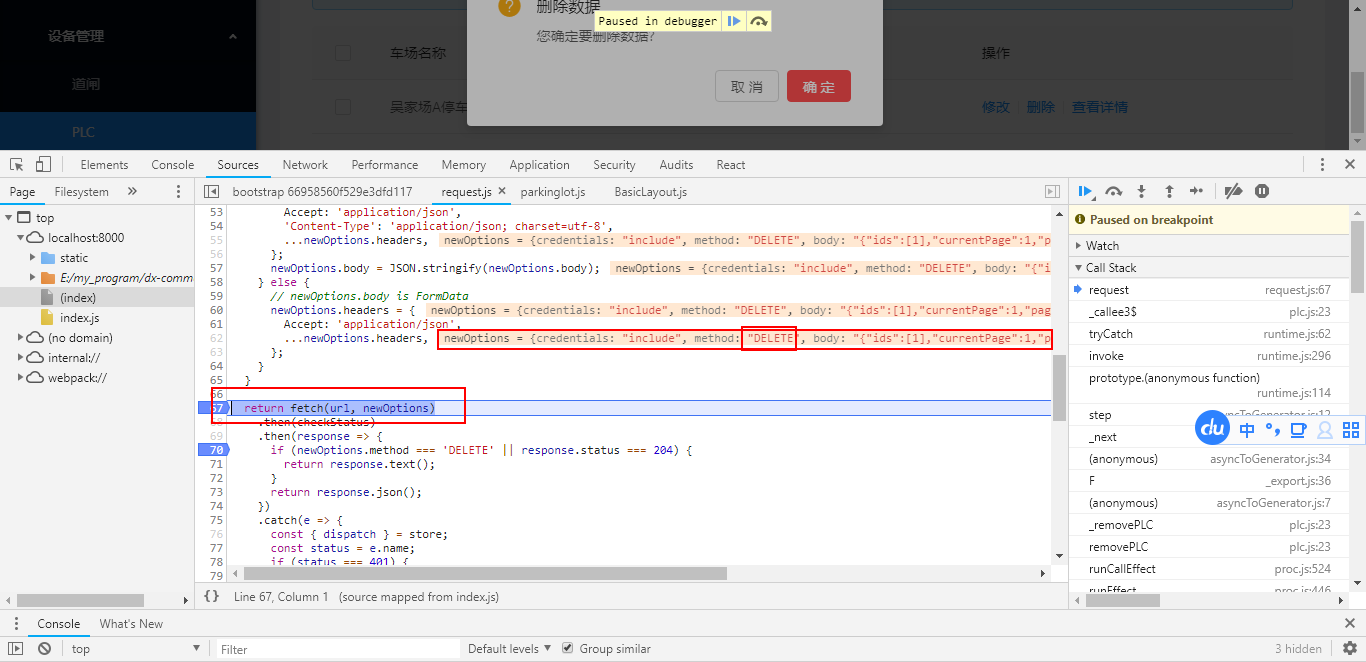Click the 查看详情 link
1366x662 pixels.
coord(1099,106)
